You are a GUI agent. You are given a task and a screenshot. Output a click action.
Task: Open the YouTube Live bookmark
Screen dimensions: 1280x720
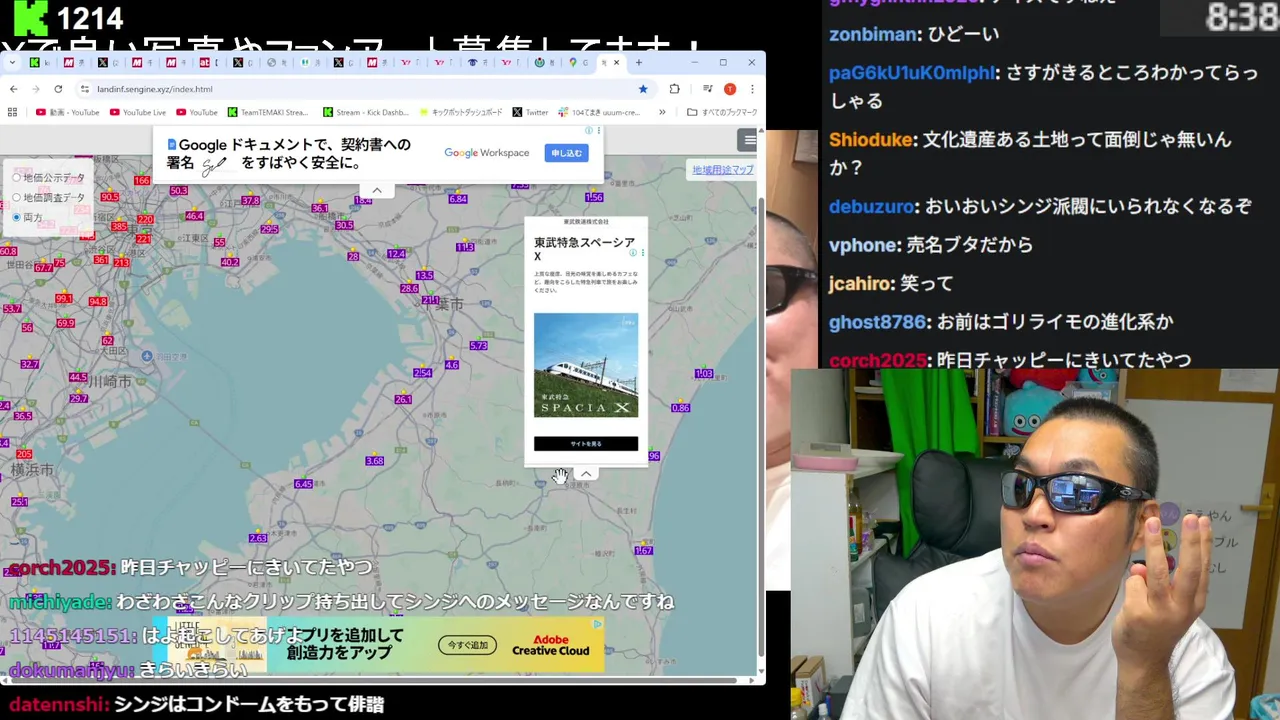pyautogui.click(x=138, y=112)
